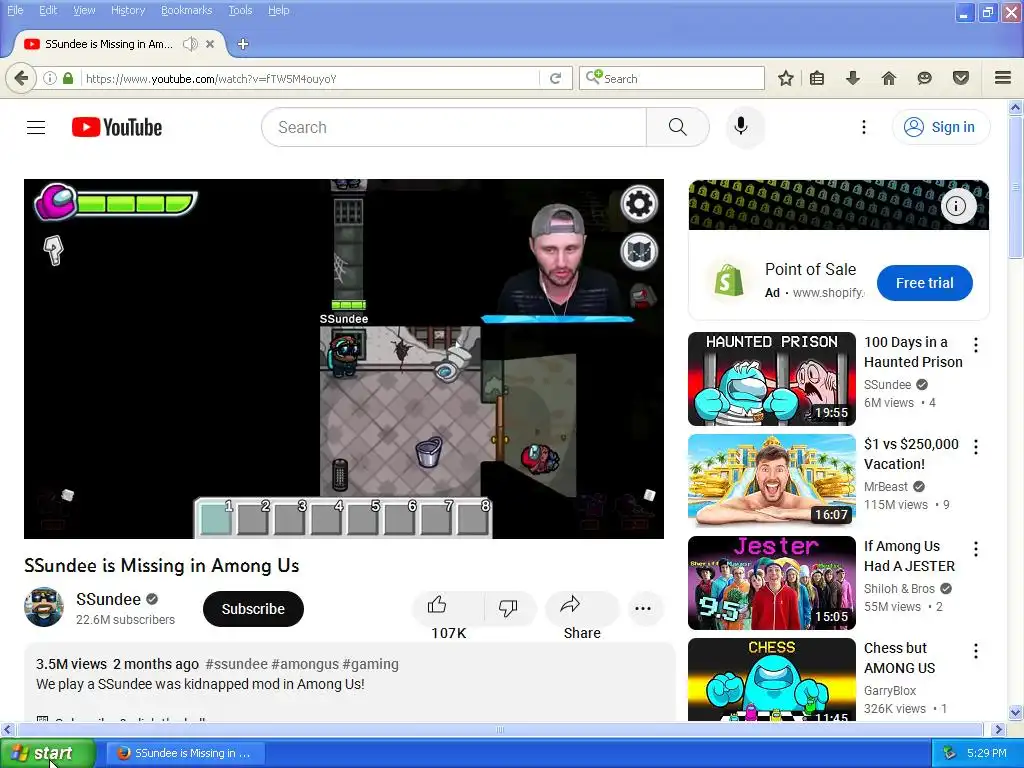
Task: Click the #gaming hashtag
Action: pyautogui.click(x=370, y=664)
